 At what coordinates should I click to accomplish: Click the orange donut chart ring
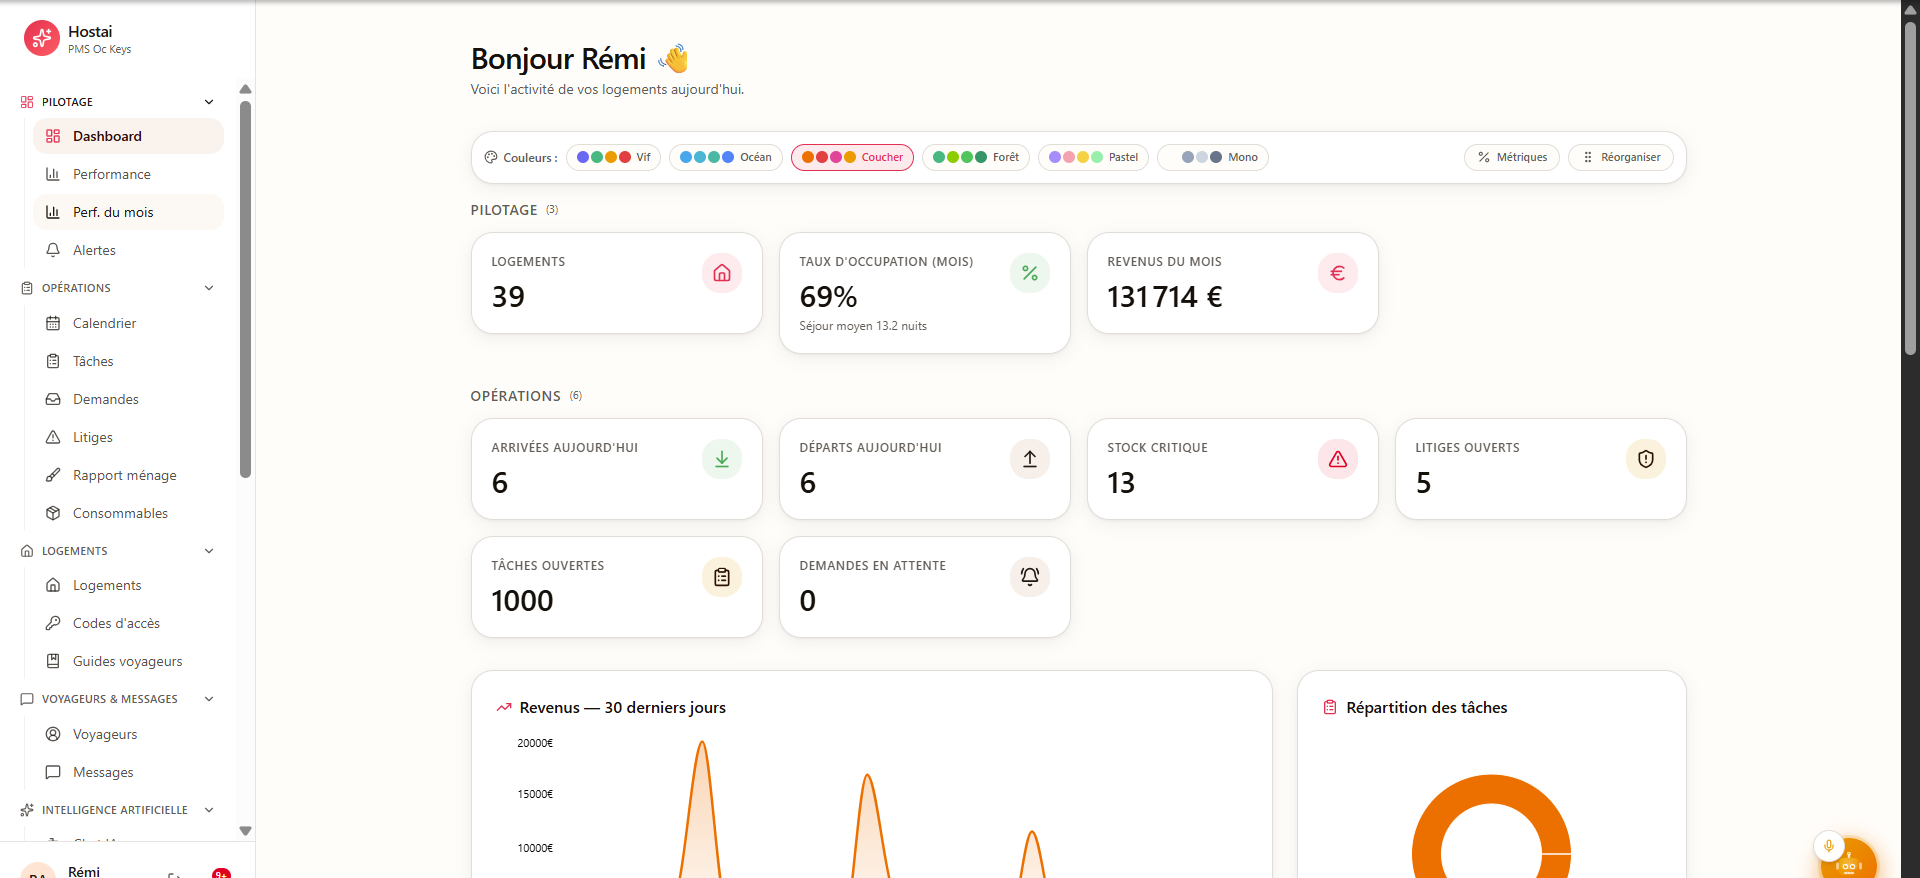pos(1491,789)
